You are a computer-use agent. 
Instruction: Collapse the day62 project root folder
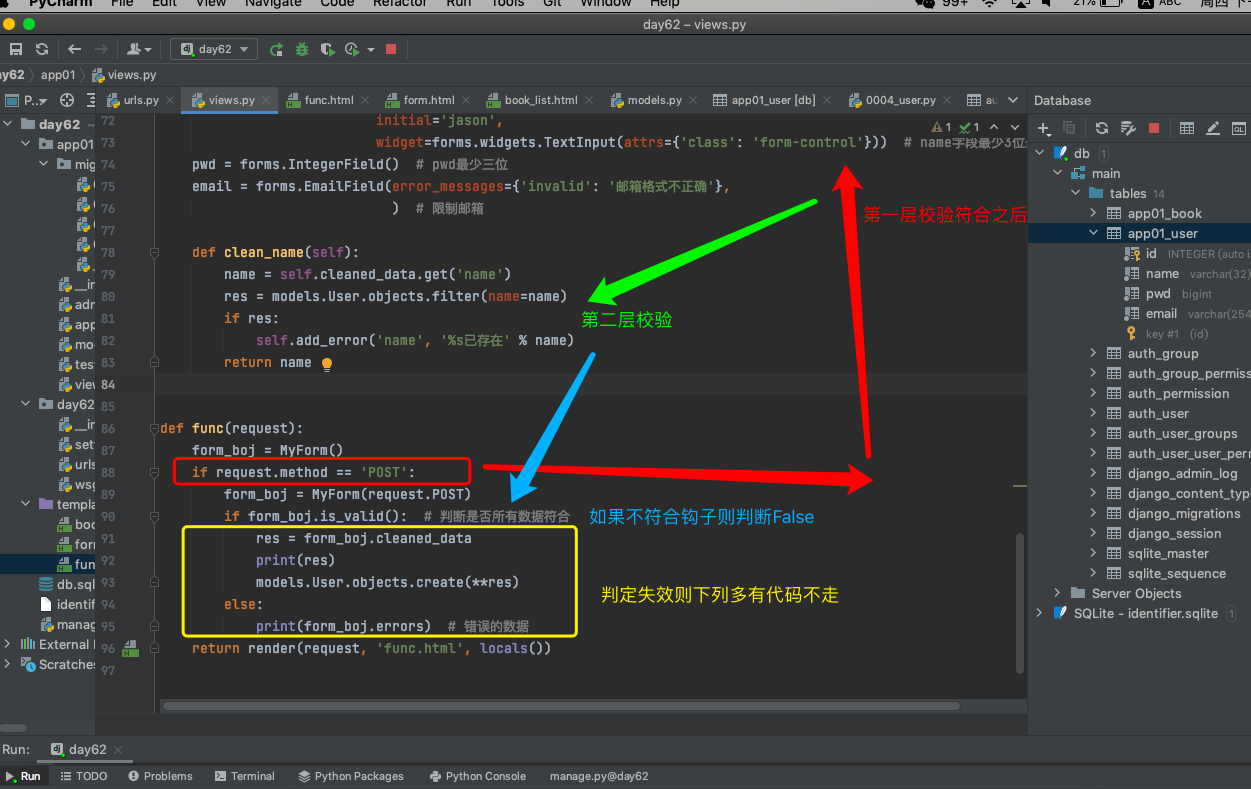point(8,124)
